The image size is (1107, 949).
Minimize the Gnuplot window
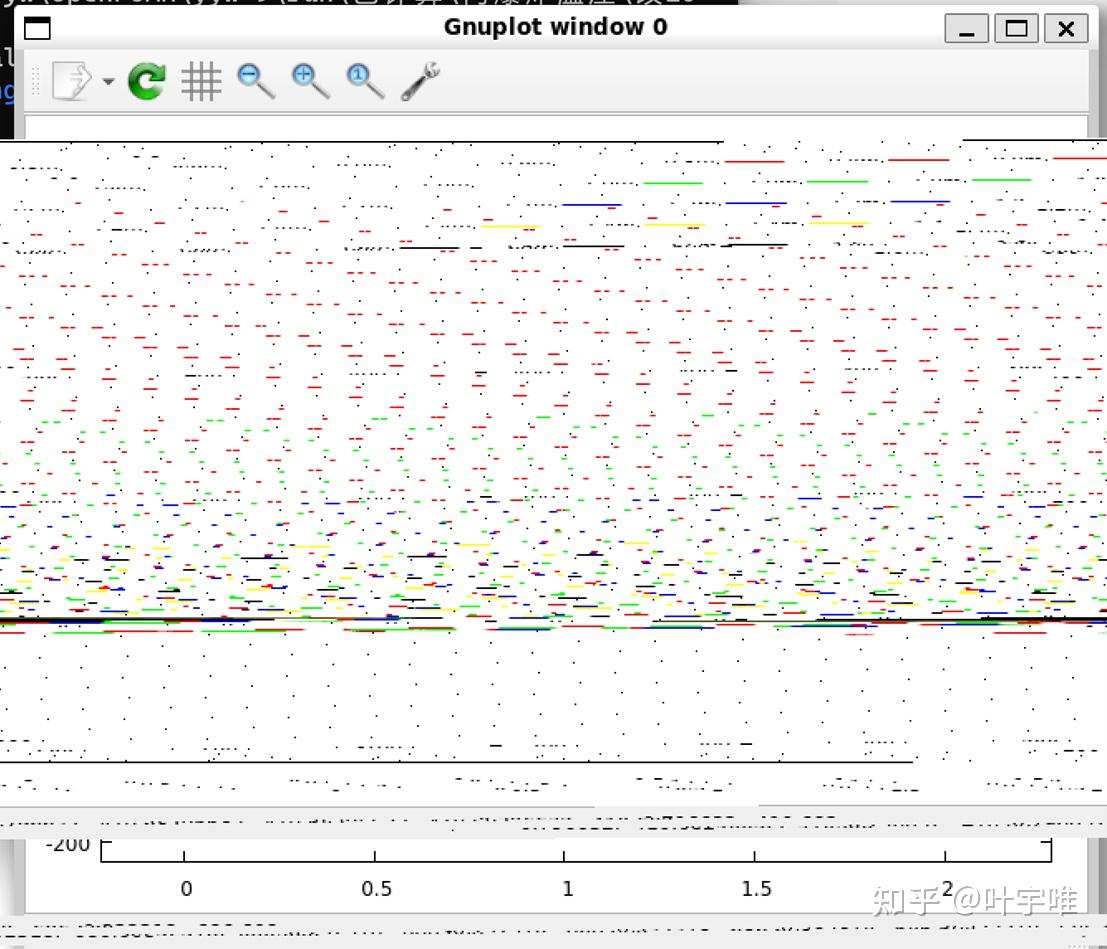pos(966,28)
